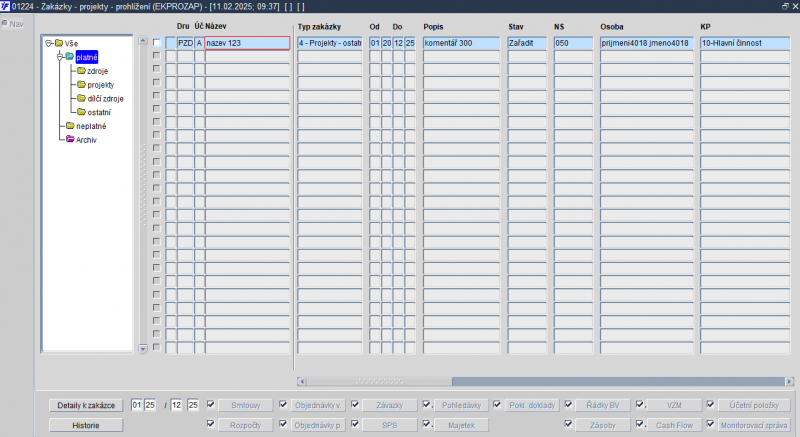Select dílčí zdroje in the tree
The height and width of the screenshot is (437, 800).
[x=105, y=98]
